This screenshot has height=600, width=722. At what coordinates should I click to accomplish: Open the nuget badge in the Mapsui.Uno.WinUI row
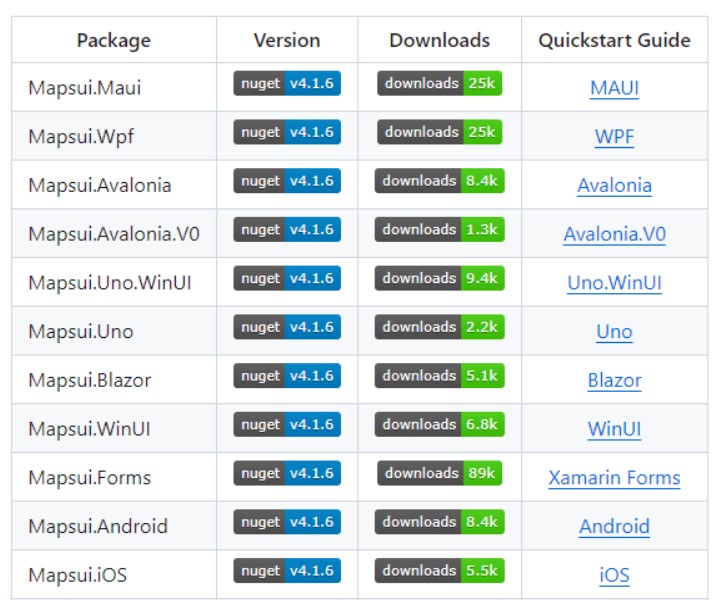(287, 278)
